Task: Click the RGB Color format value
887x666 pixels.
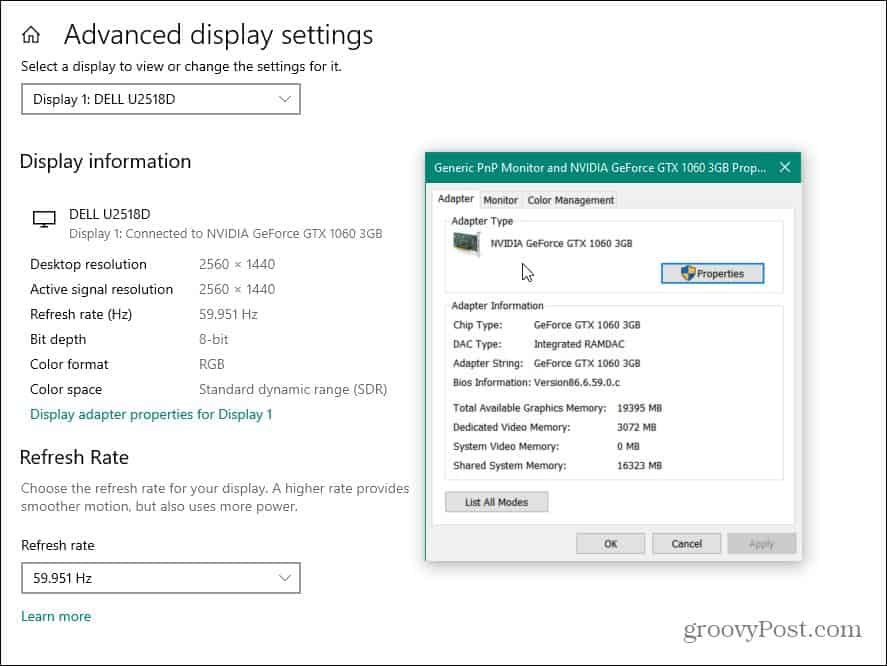Action: point(212,364)
